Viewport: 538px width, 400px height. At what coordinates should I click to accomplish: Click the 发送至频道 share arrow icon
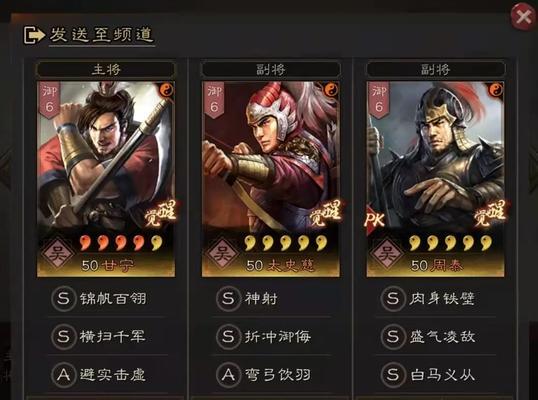point(34,35)
